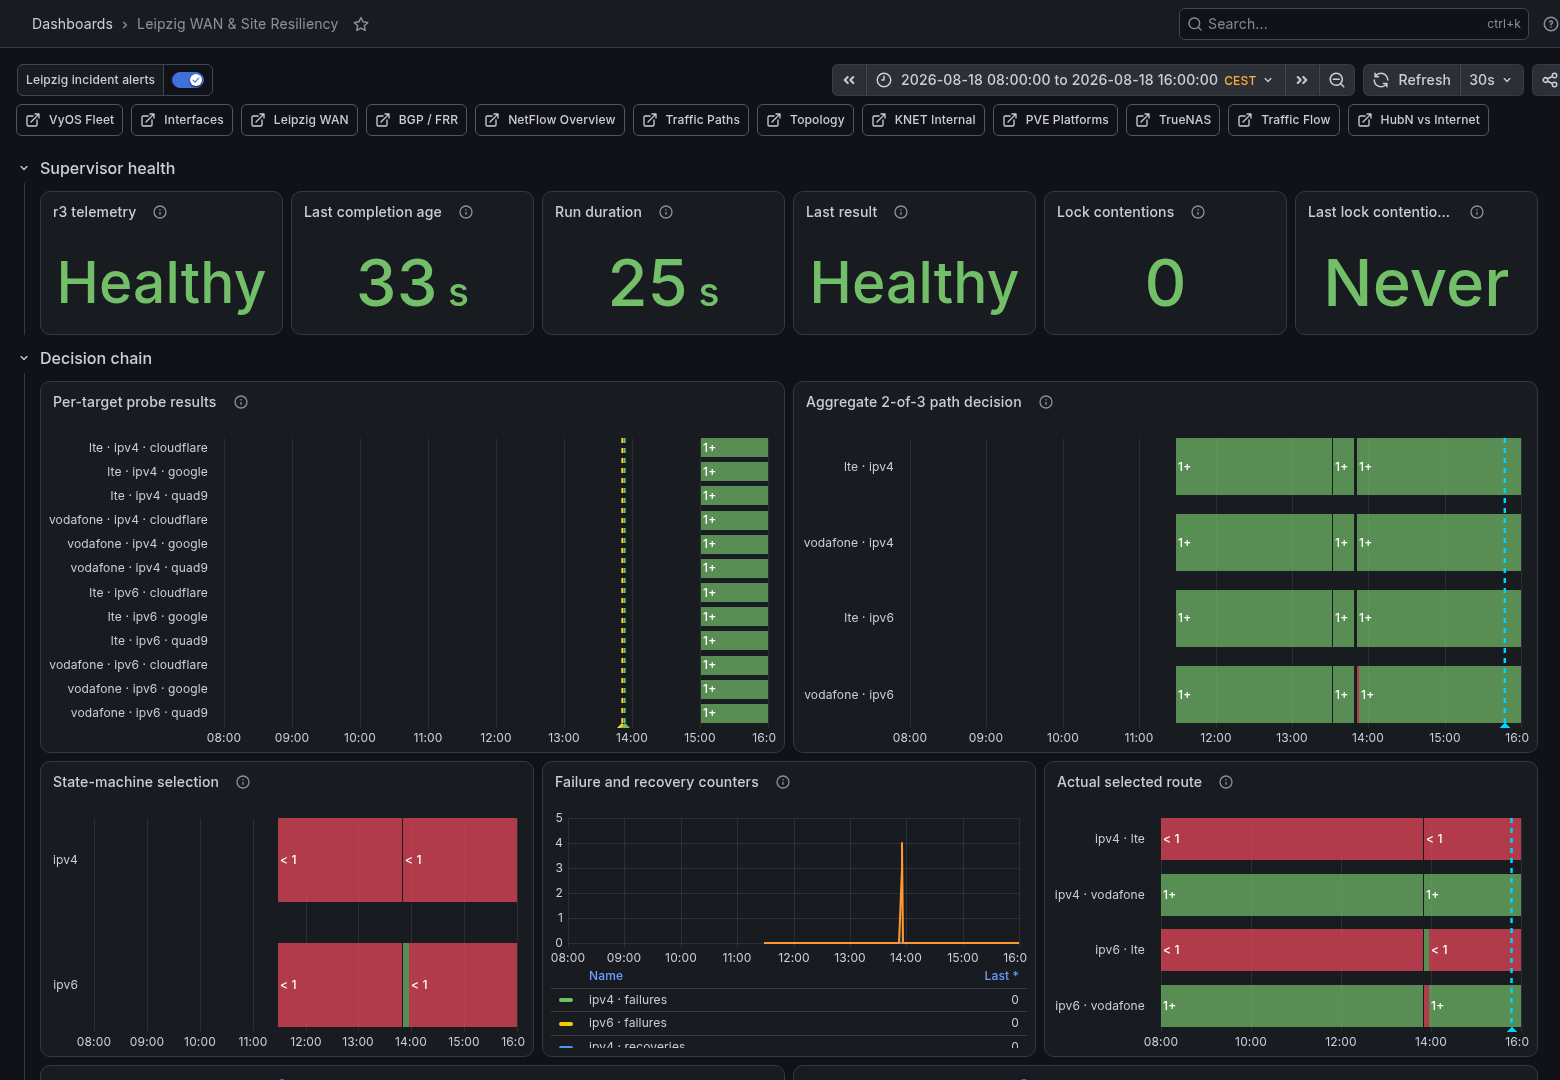Click the Lock contentions value 0
The image size is (1560, 1080).
tap(1165, 283)
